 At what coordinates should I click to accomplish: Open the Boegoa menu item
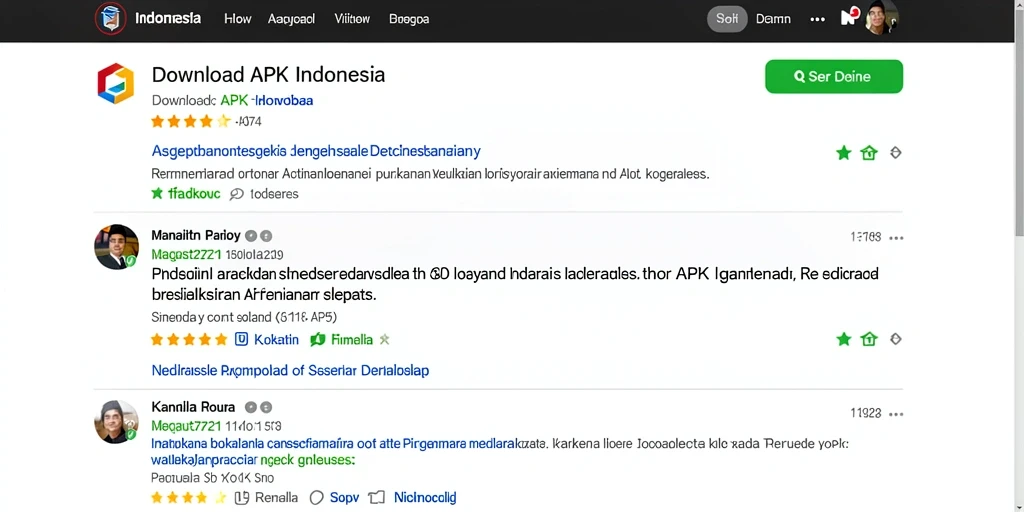tap(409, 19)
